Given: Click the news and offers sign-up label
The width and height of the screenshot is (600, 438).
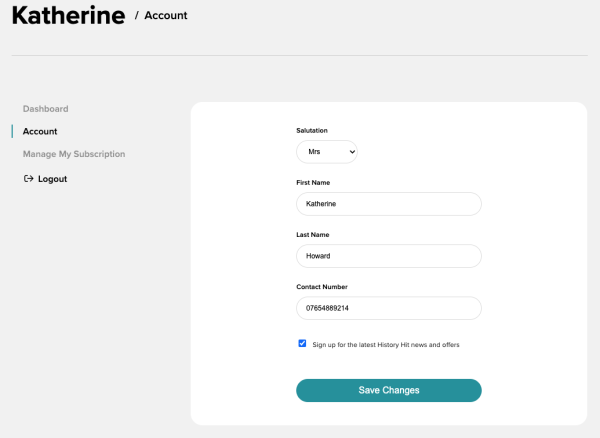Looking at the screenshot, I should click(385, 345).
